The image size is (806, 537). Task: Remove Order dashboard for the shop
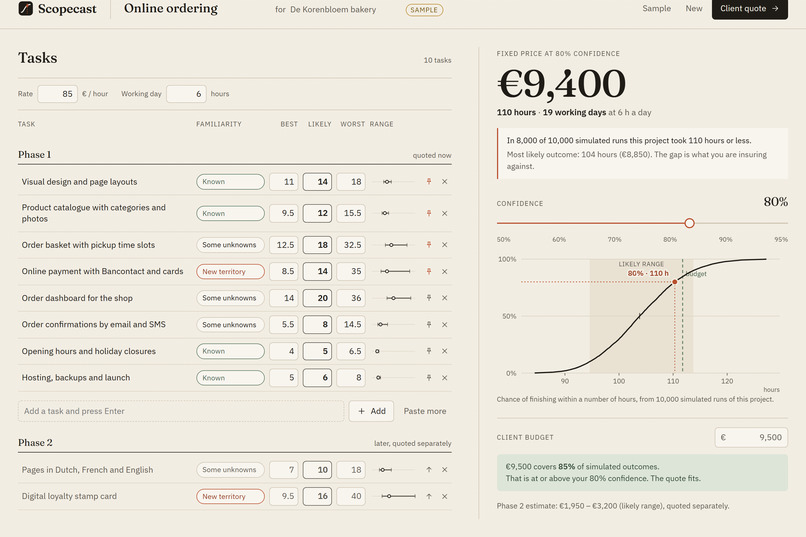click(445, 298)
